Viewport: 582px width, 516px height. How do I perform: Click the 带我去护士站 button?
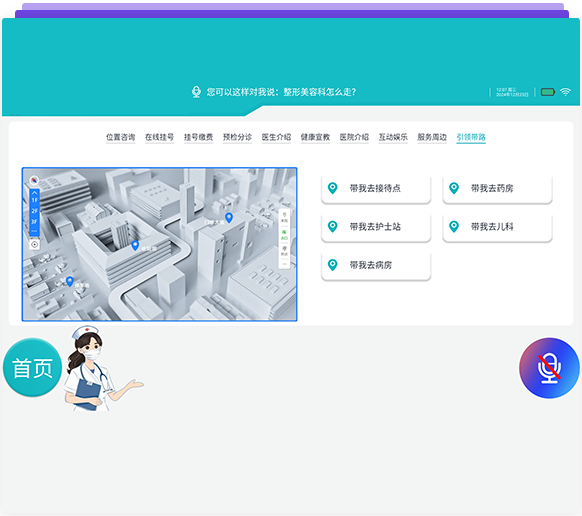(376, 227)
